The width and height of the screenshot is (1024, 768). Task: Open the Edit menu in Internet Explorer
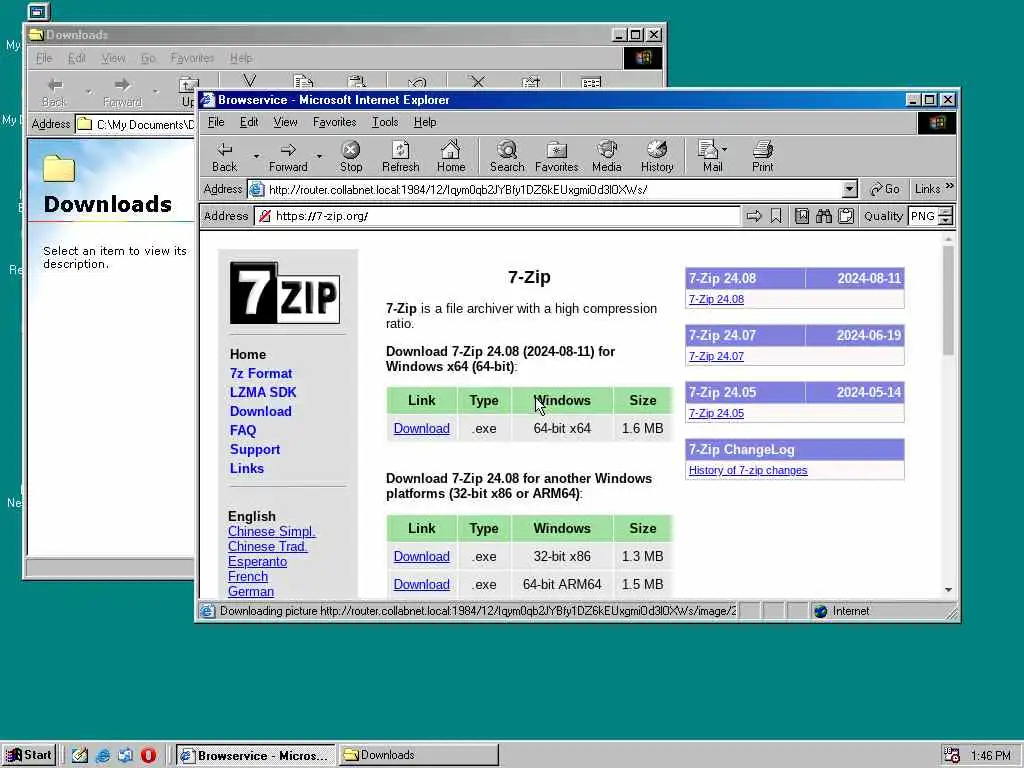tap(249, 122)
